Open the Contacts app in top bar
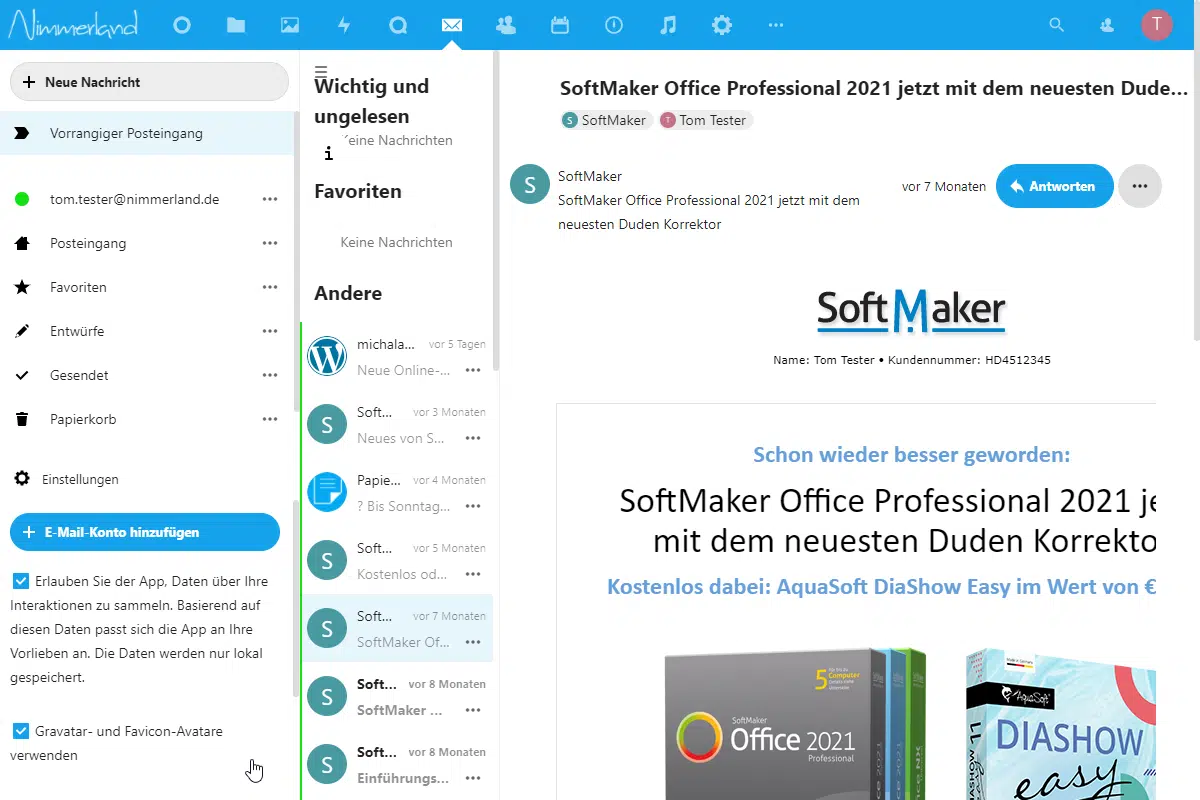 point(506,25)
